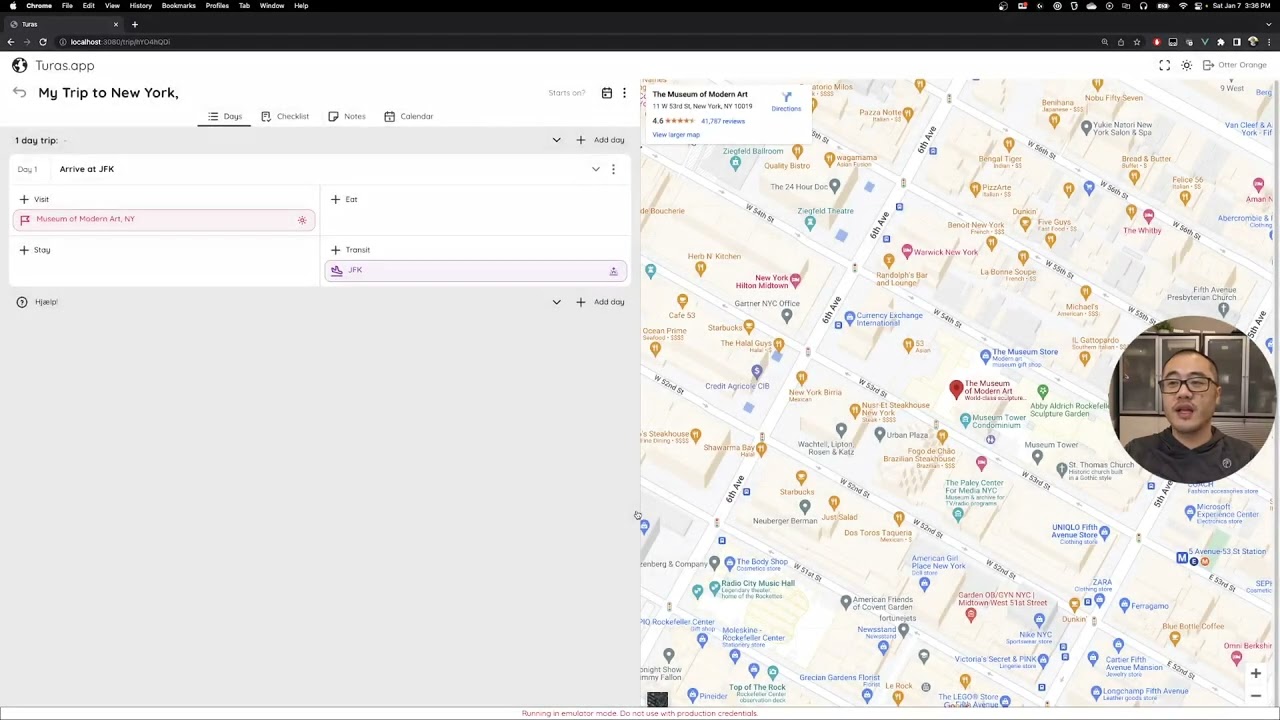This screenshot has width=1280, height=720.
Task: Open Day 1 three-dot options menu
Action: 613,169
